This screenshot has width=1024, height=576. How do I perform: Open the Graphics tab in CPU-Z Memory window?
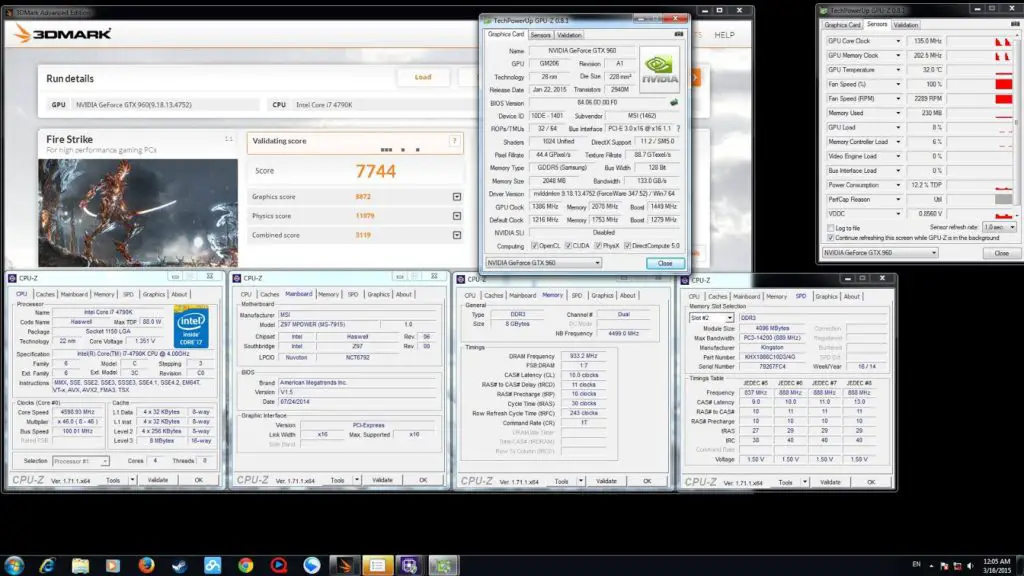pyautogui.click(x=602, y=296)
